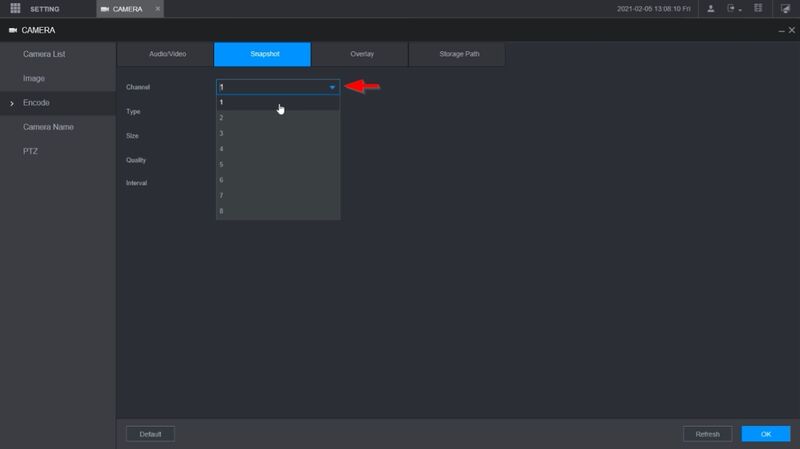Click the Channel label
This screenshot has width=800, height=449.
(x=138, y=87)
